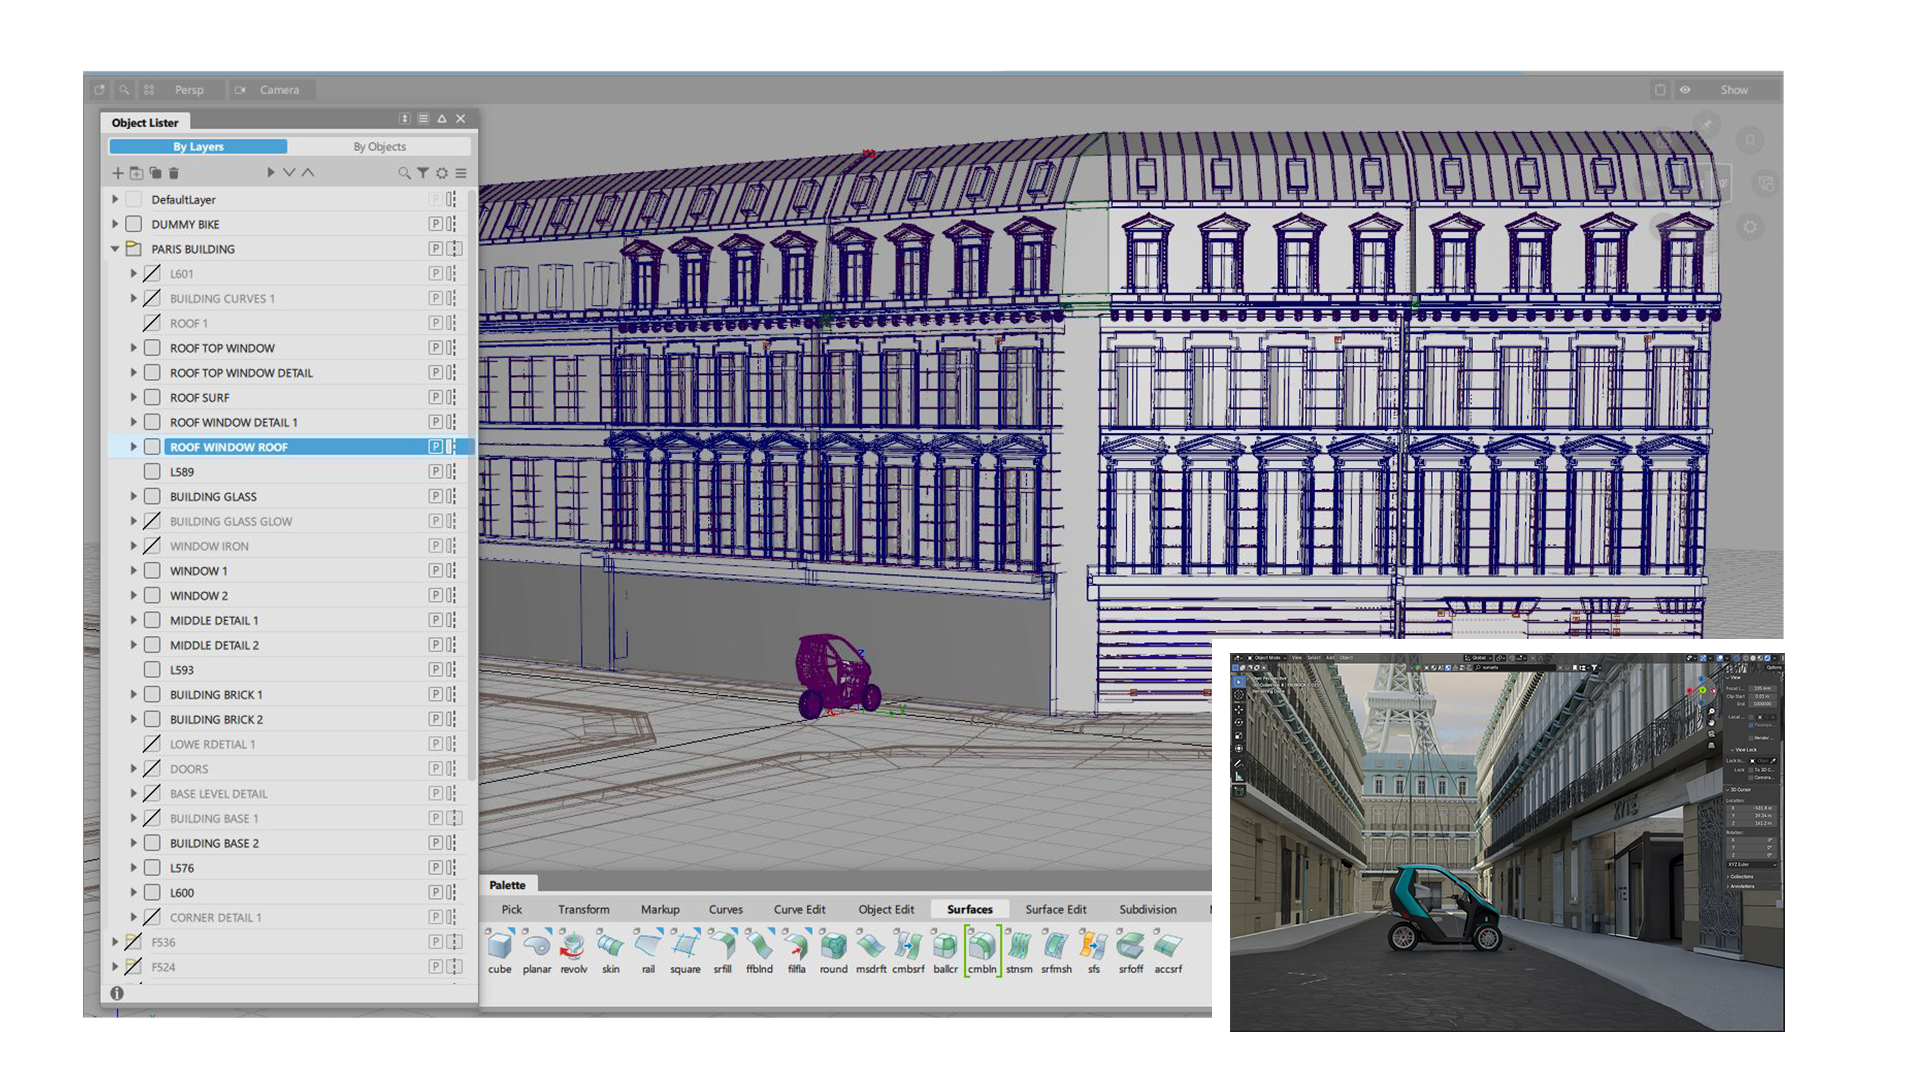Toggle pickable P for BUILDING GLASS layer
This screenshot has height=1080, width=1920.
pos(435,497)
